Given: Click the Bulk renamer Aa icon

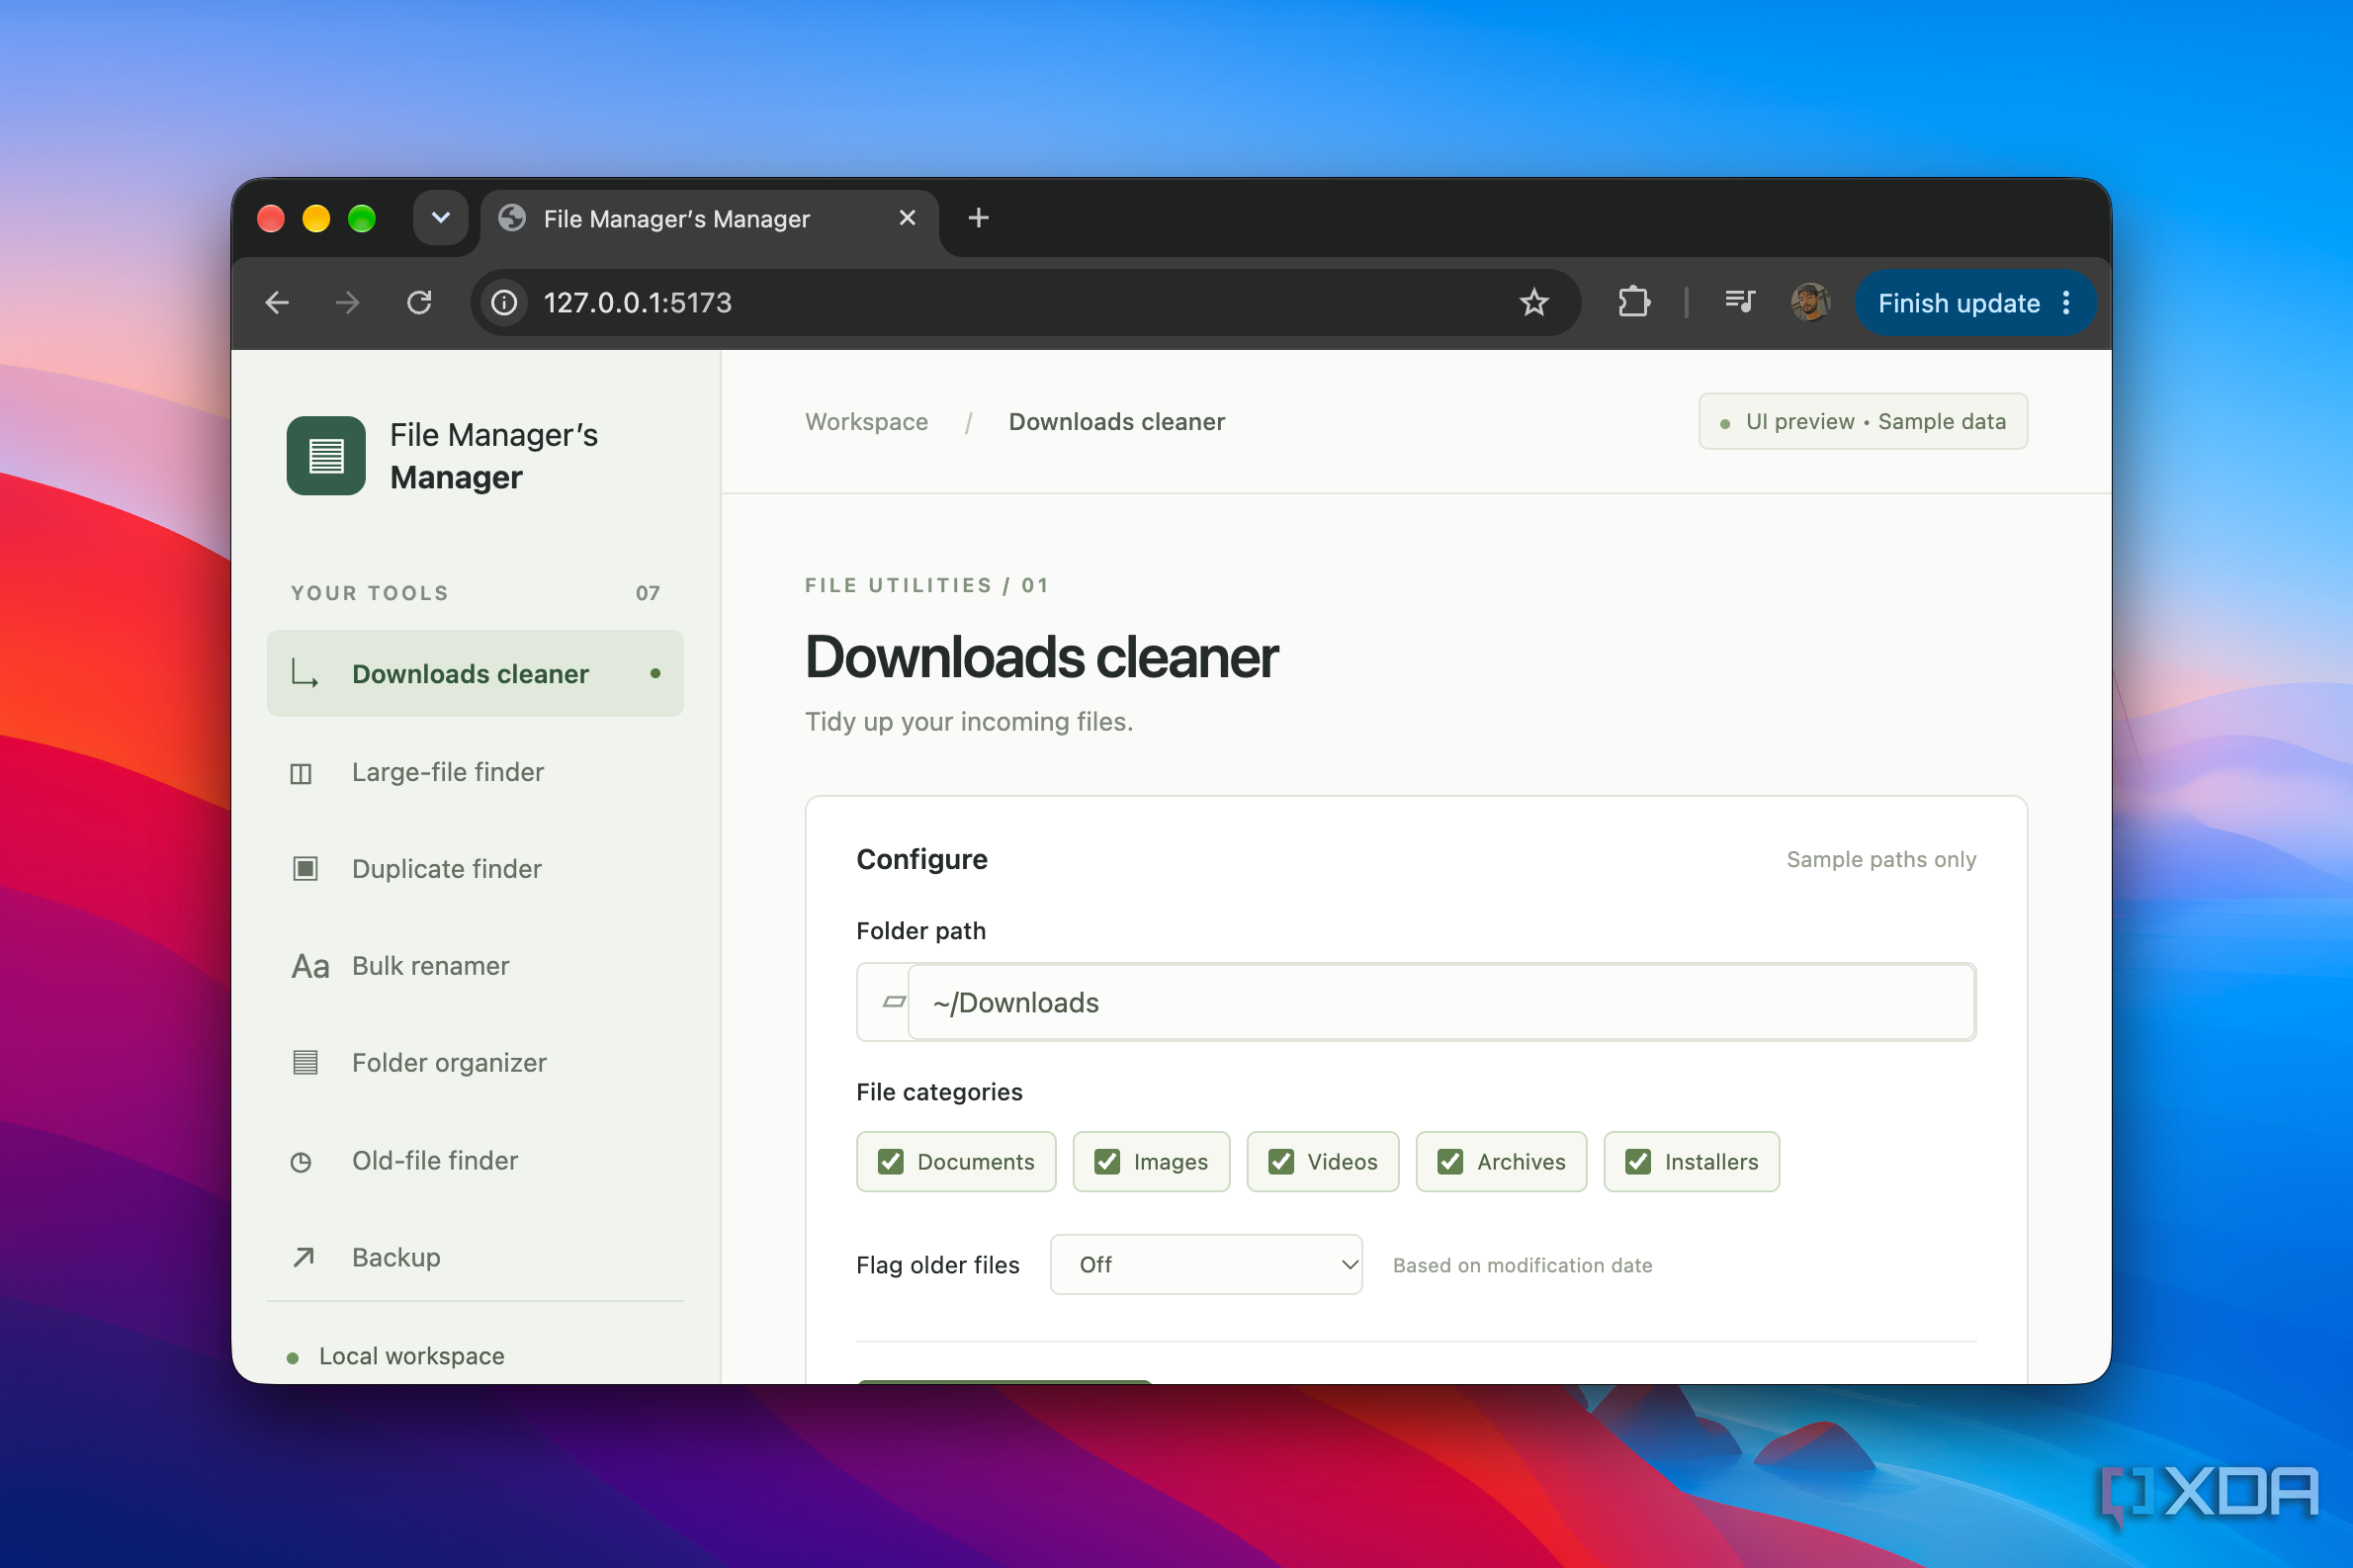Looking at the screenshot, I should pyautogui.click(x=310, y=966).
